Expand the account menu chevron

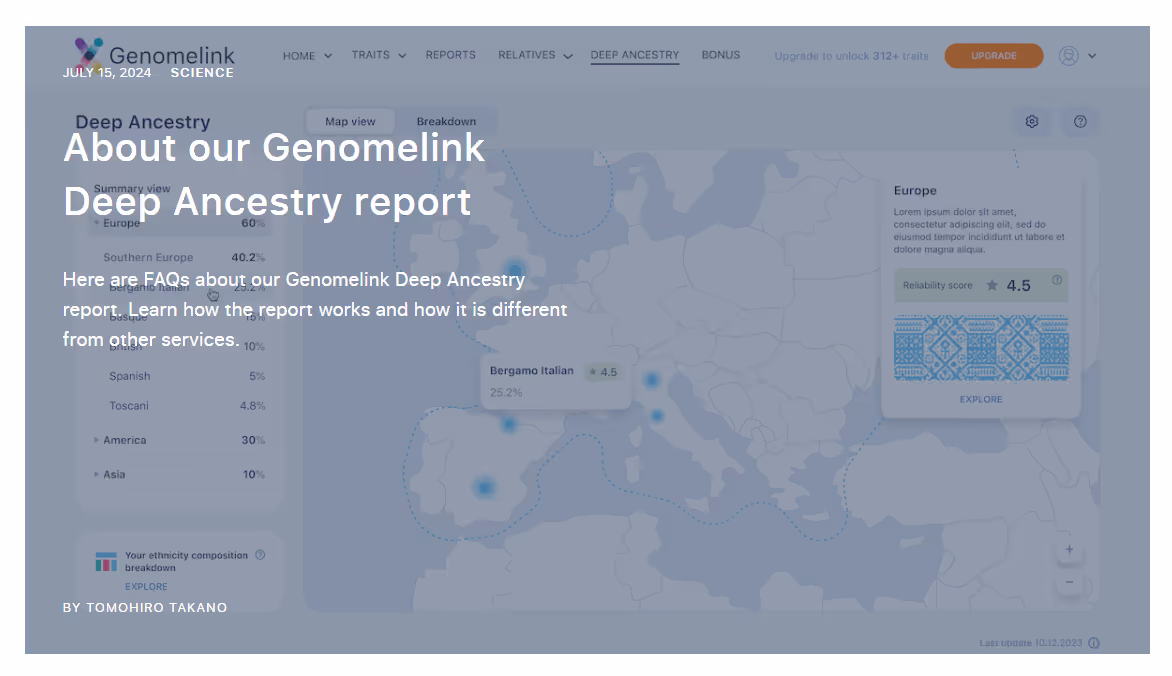pyautogui.click(x=1092, y=56)
